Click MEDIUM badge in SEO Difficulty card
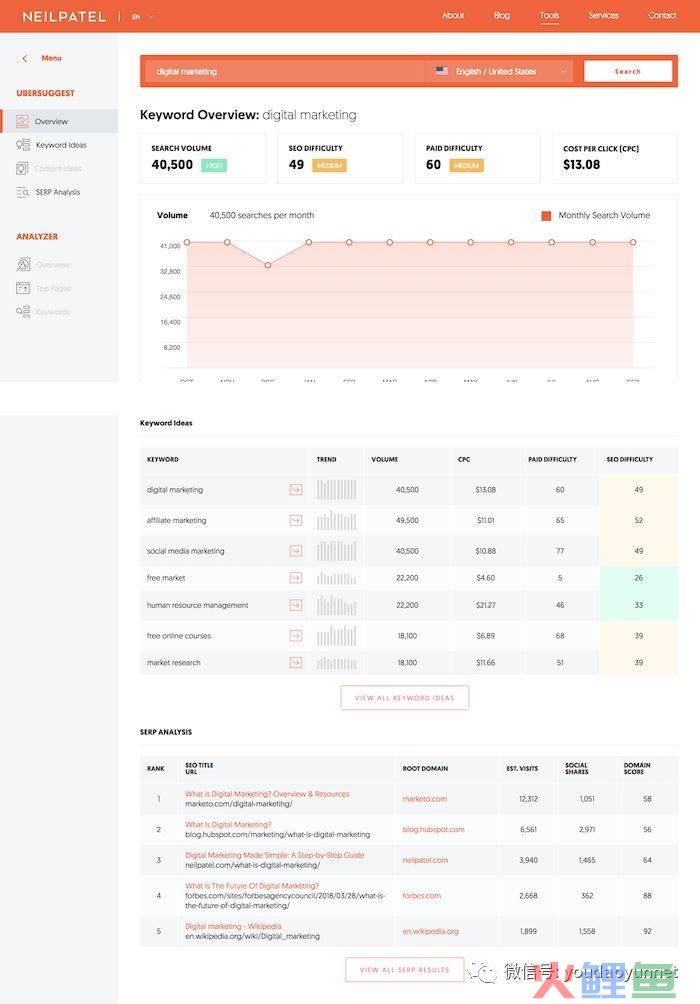This screenshot has width=700, height=1004. [x=329, y=165]
